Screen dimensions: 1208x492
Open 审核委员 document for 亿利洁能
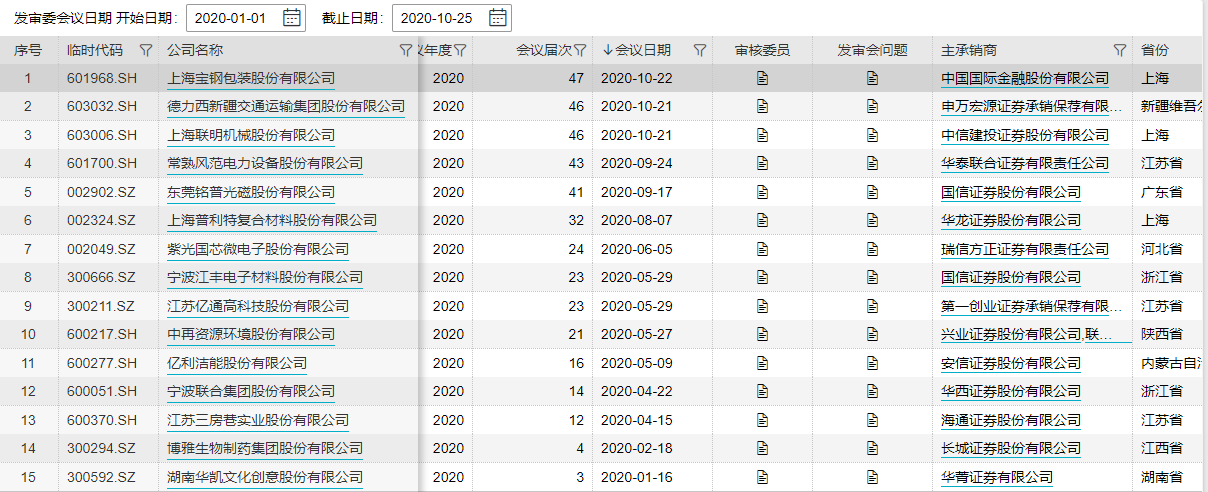tap(762, 363)
